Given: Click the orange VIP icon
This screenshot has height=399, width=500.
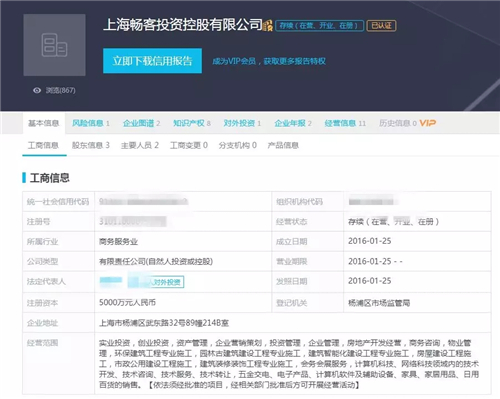Looking at the screenshot, I should [427, 123].
